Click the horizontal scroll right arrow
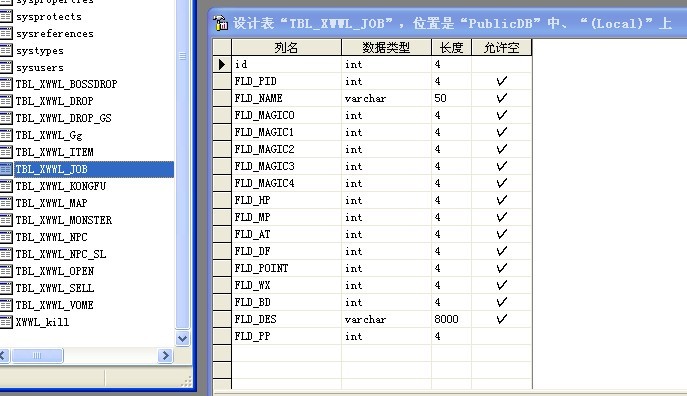Image resolution: width=687 pixels, height=396 pixels. click(165, 356)
